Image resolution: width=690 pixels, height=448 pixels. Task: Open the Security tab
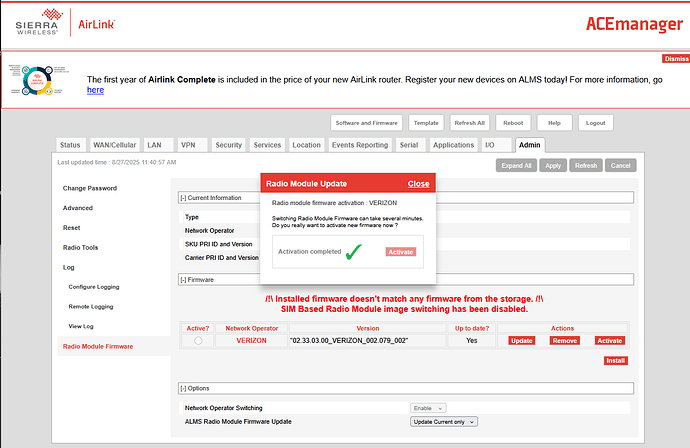(228, 145)
